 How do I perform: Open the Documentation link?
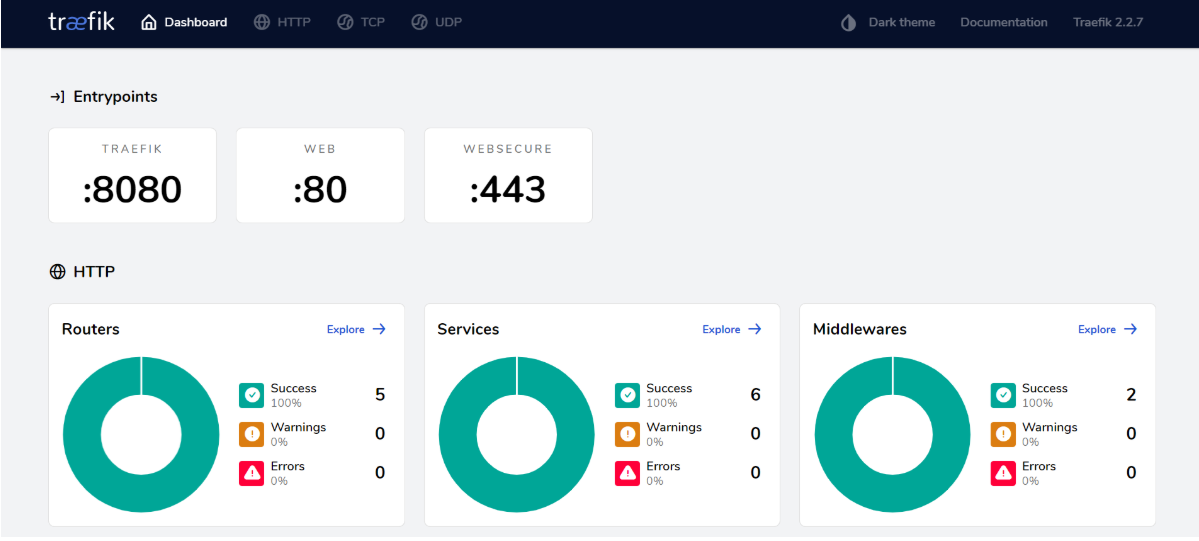coord(1004,22)
